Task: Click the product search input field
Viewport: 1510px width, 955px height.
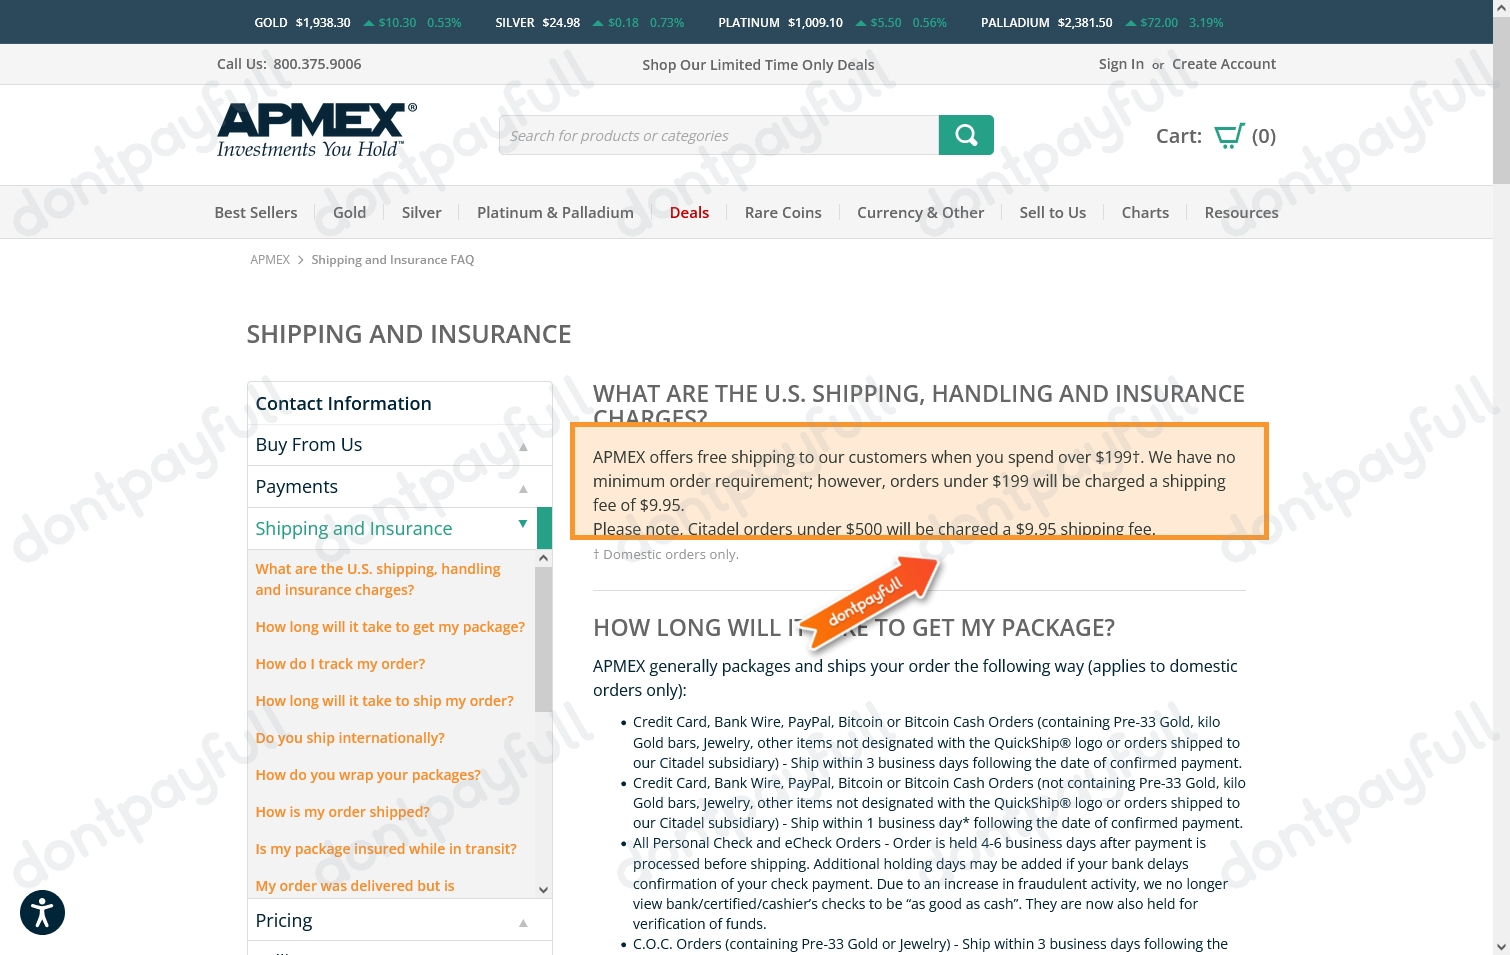Action: pos(718,134)
